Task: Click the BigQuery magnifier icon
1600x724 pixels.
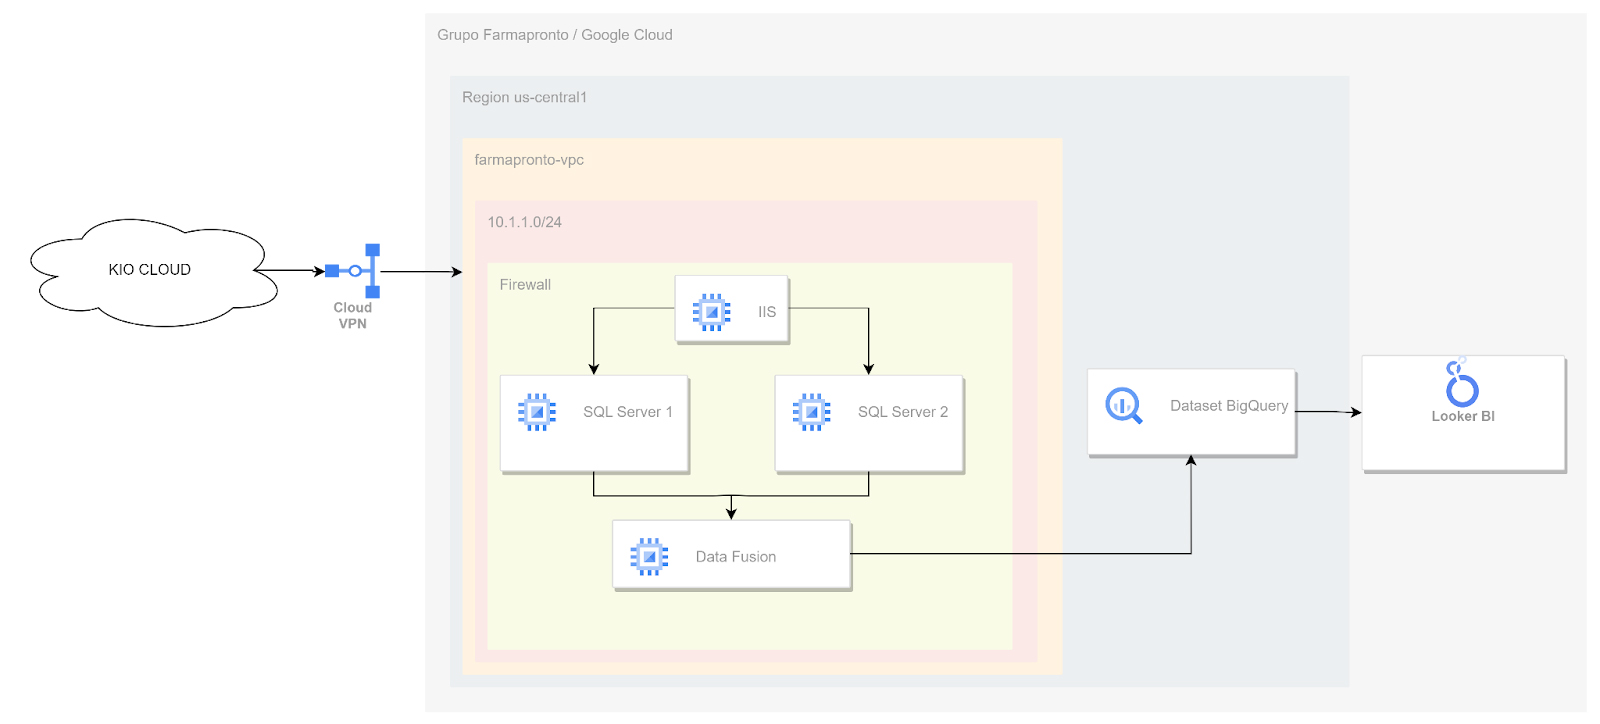Action: [1124, 406]
